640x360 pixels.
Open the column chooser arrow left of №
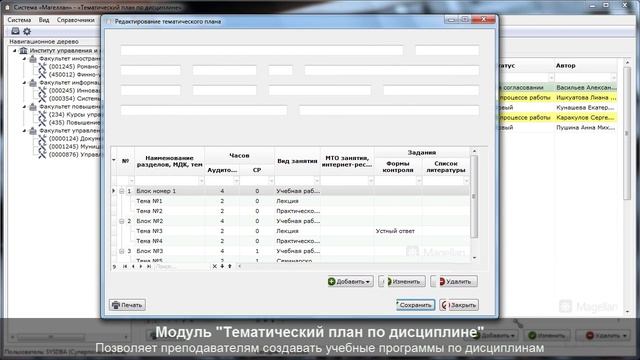(x=114, y=160)
